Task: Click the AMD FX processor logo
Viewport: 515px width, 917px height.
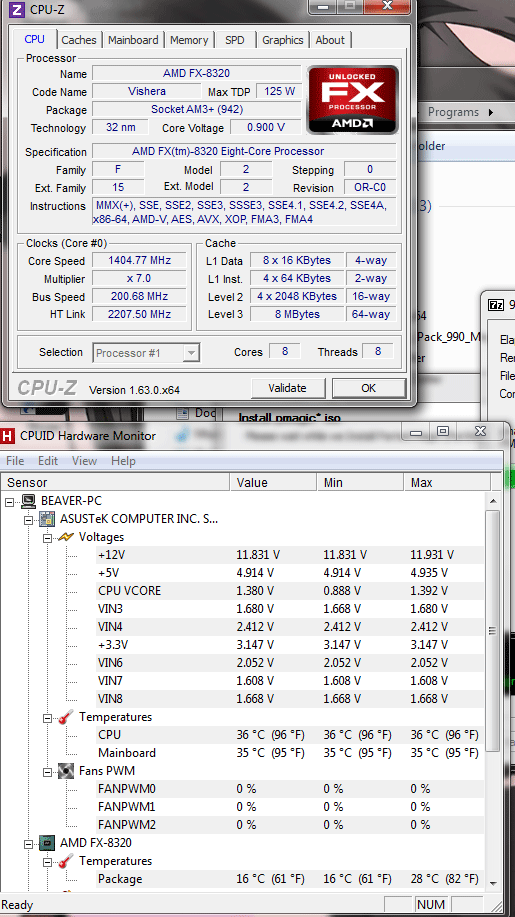Action: pyautogui.click(x=353, y=100)
